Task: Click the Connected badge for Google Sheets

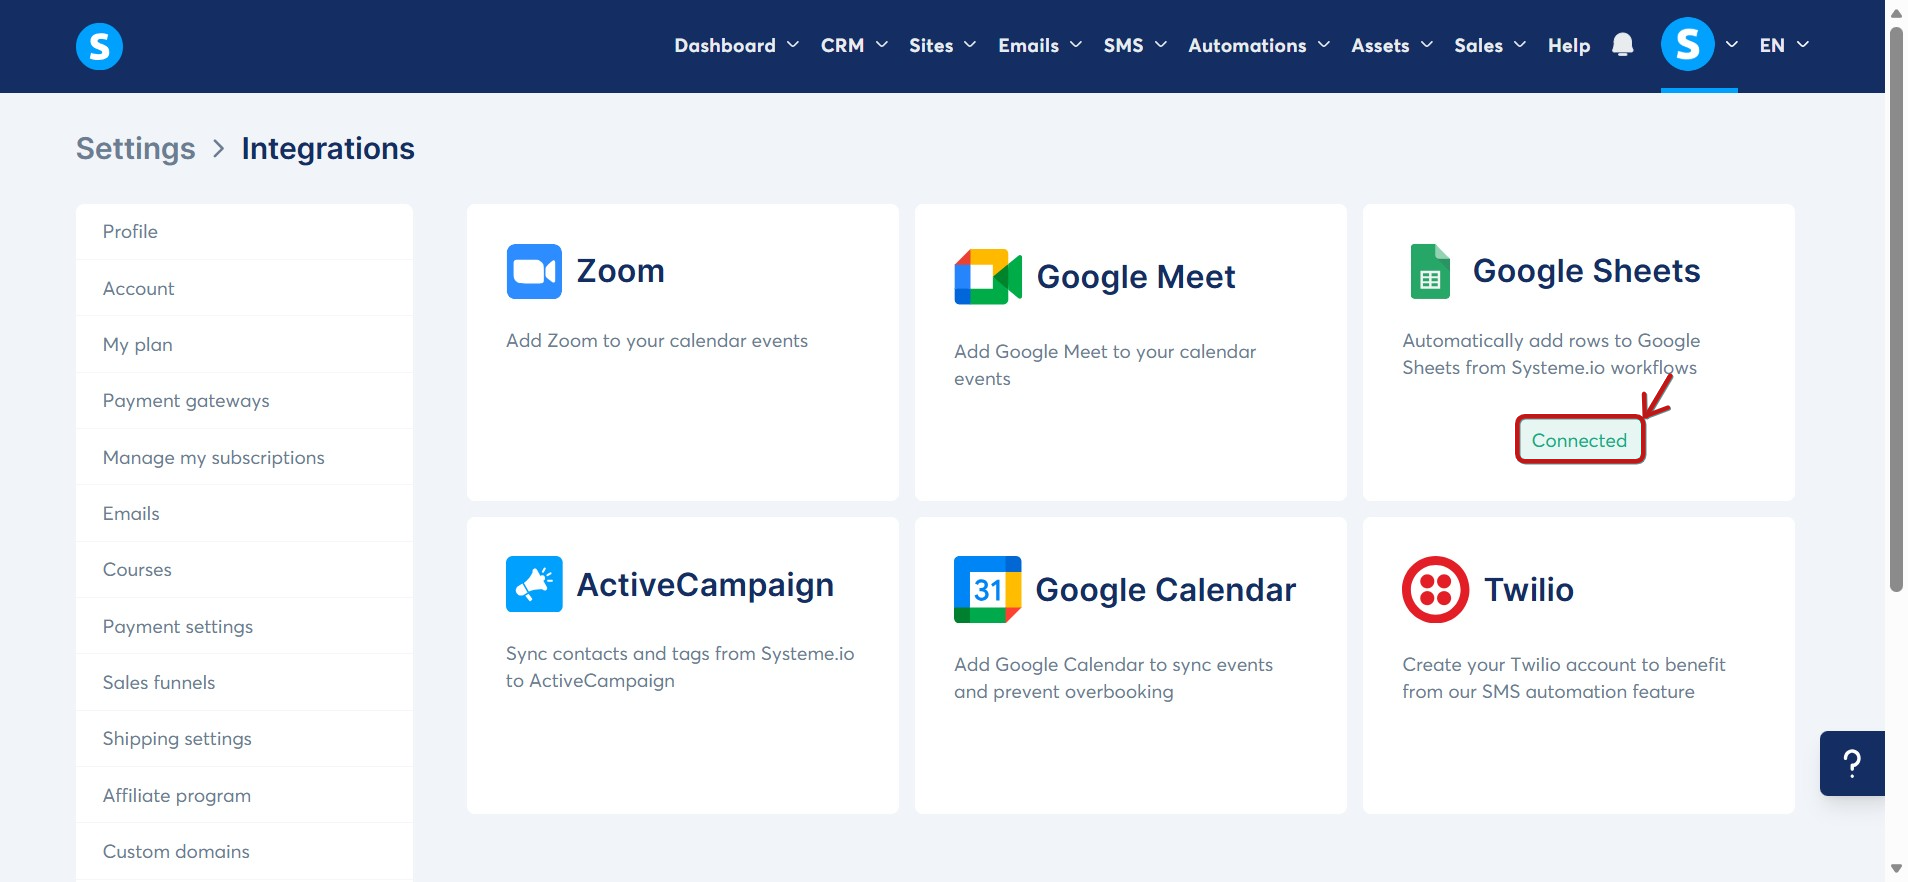Action: pyautogui.click(x=1579, y=440)
